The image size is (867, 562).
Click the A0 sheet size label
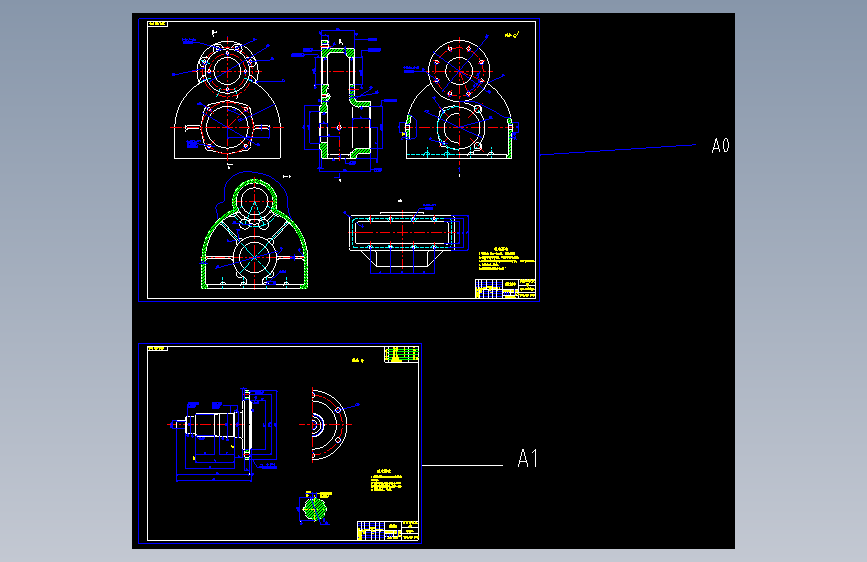click(x=720, y=146)
